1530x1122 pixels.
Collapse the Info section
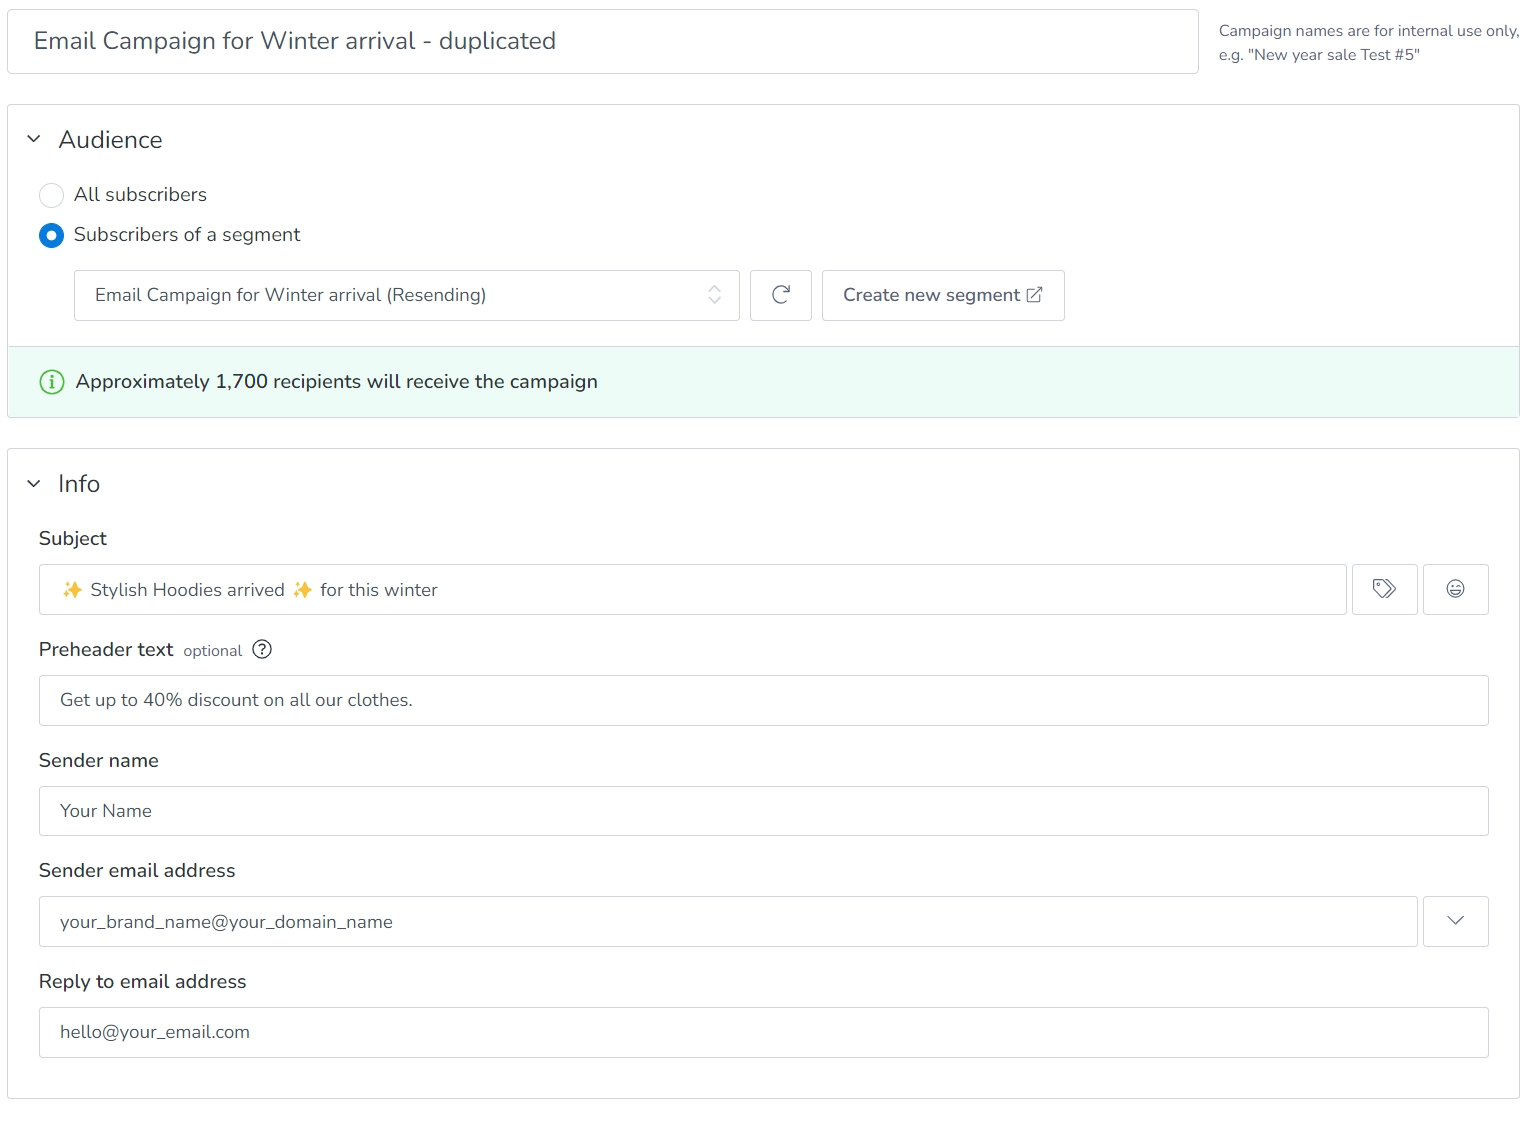[x=33, y=483]
